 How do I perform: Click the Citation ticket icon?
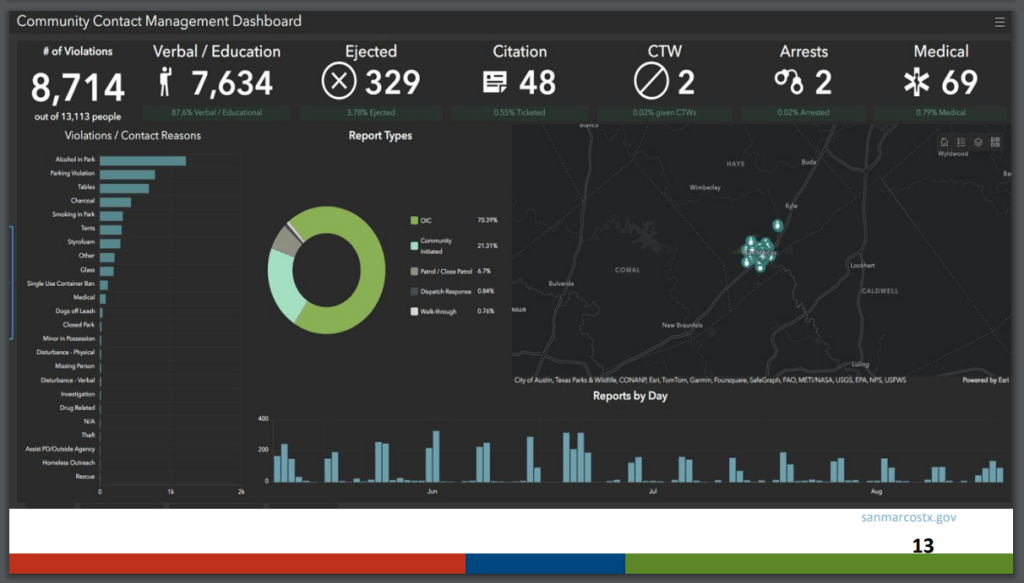494,82
